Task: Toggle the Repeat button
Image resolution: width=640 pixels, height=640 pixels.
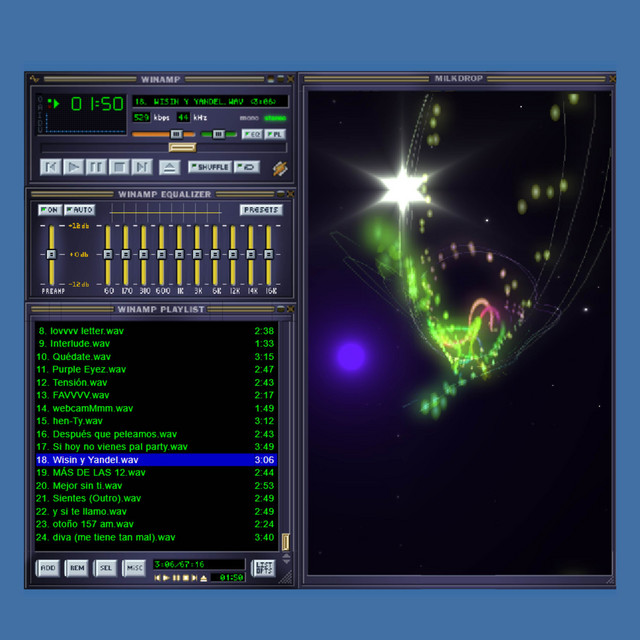Action: (x=247, y=167)
